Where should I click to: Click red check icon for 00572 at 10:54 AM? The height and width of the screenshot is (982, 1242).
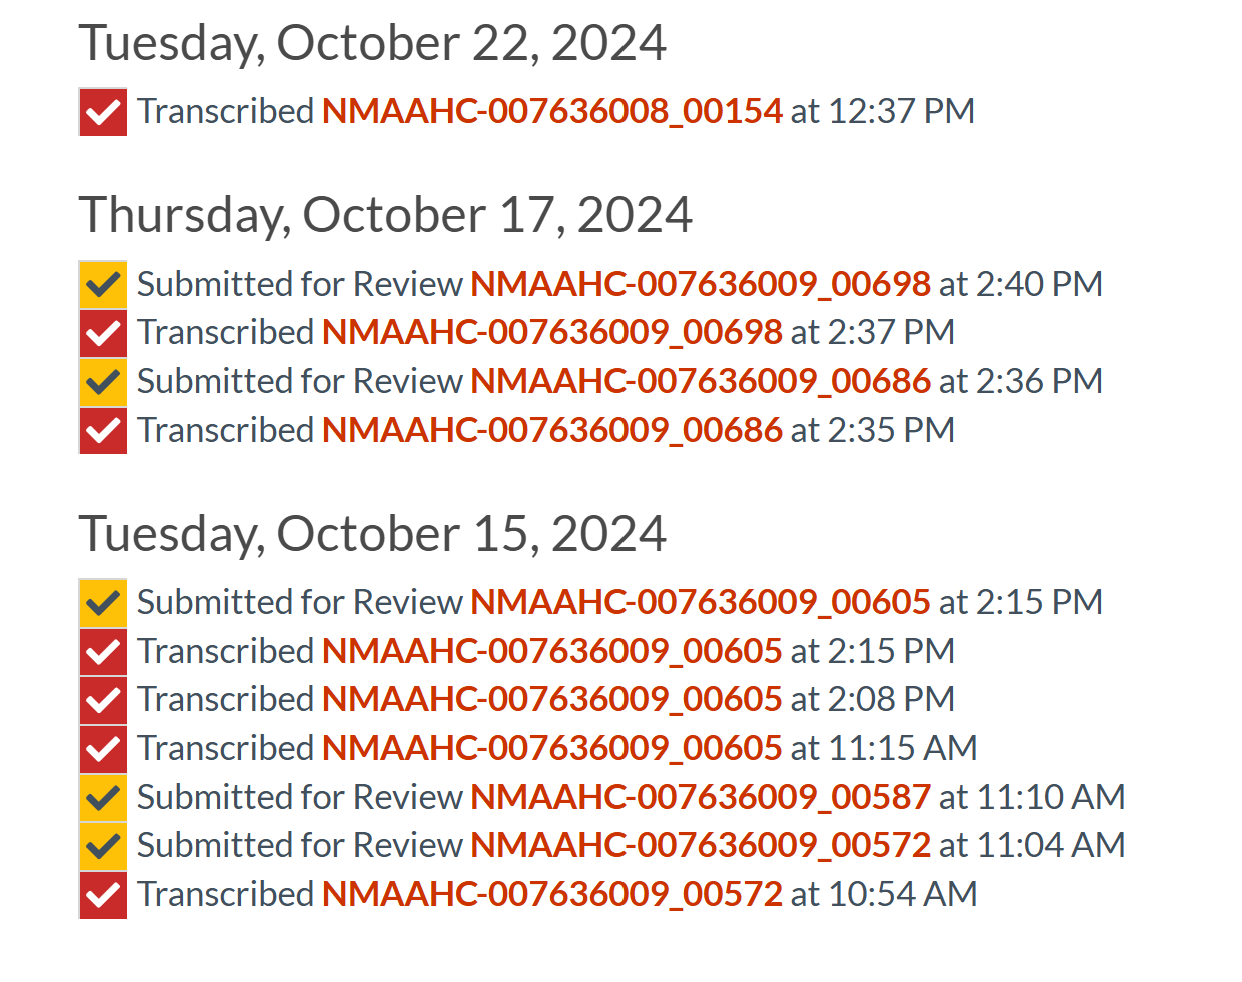coord(103,895)
